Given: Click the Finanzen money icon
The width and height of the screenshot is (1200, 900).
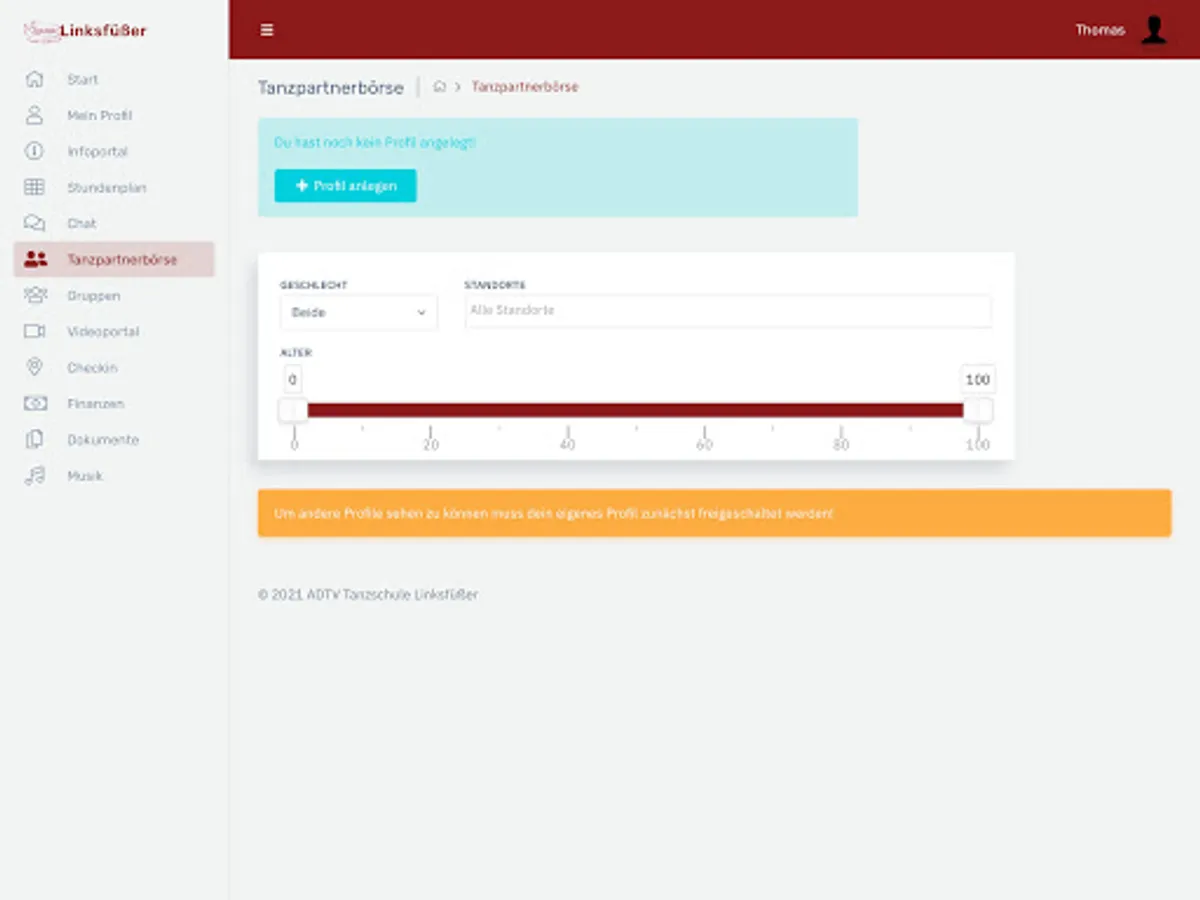Looking at the screenshot, I should click(x=35, y=403).
